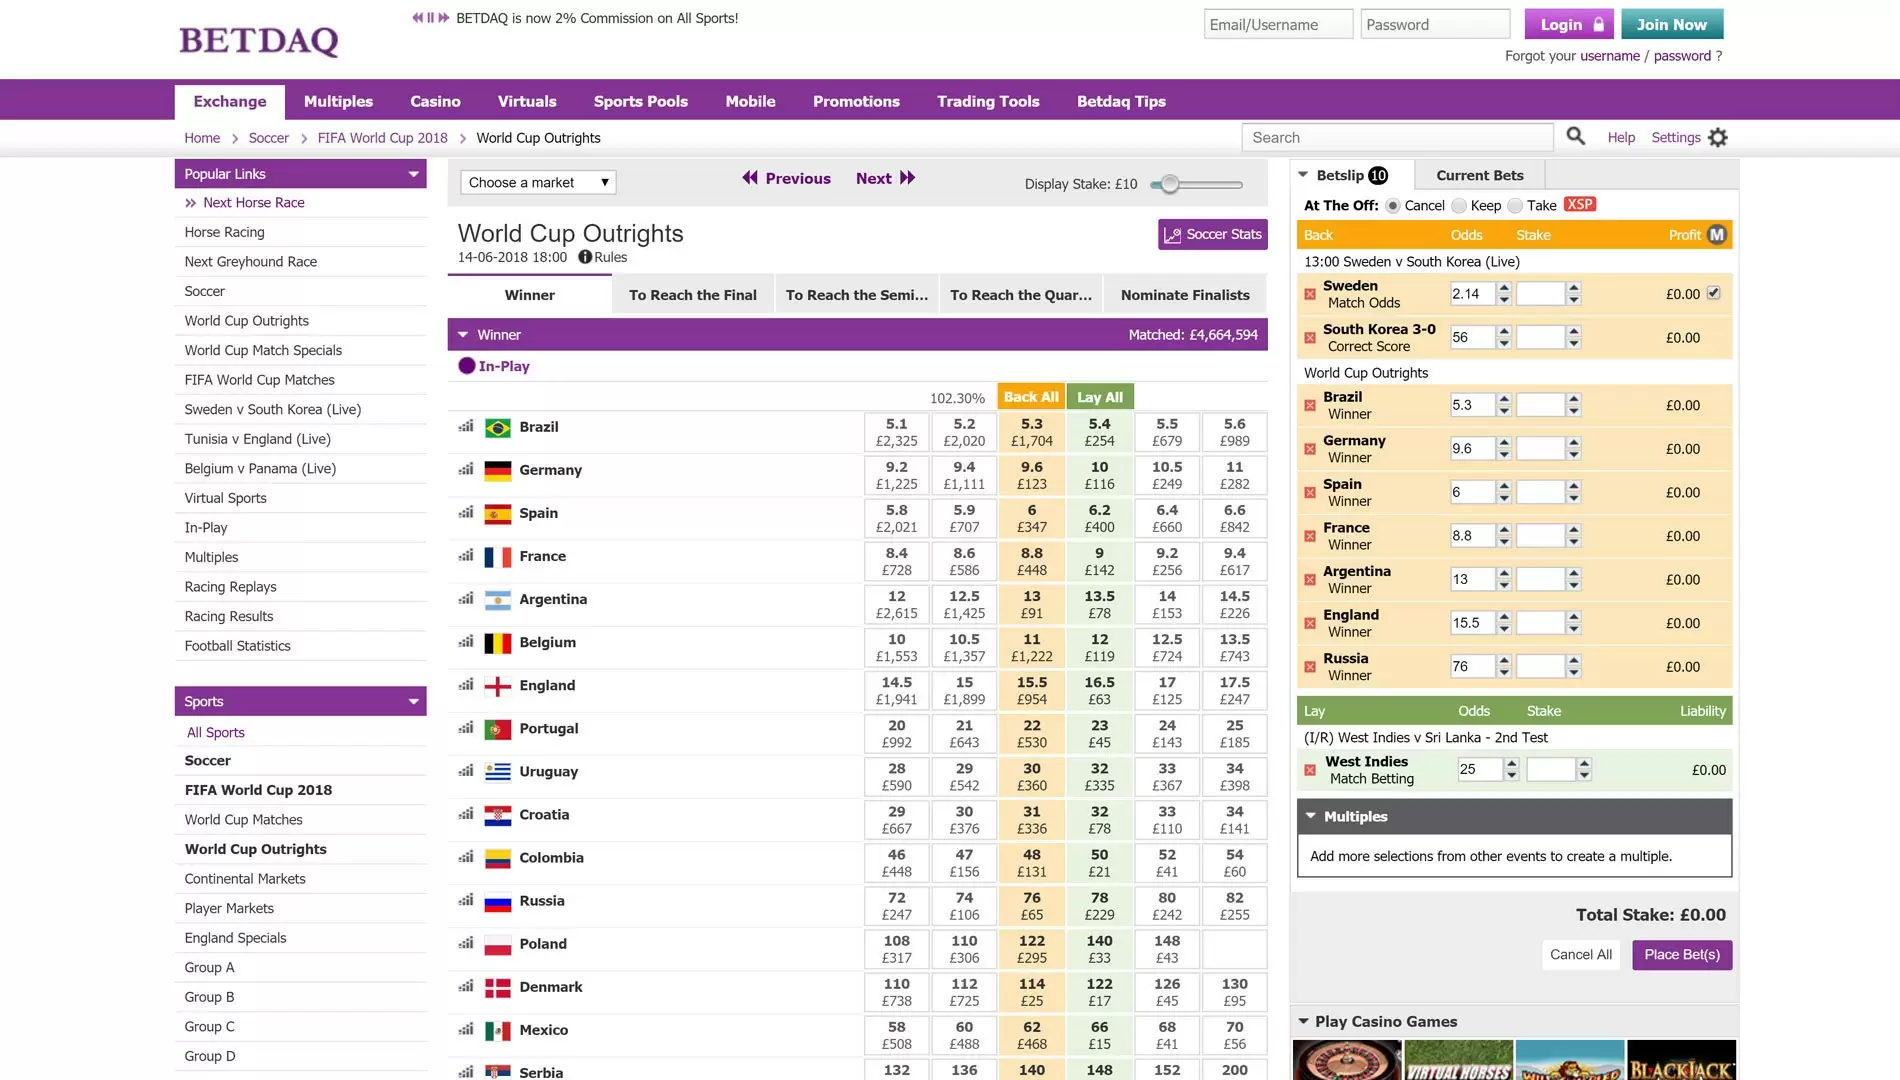Select the Cancel At The Off option
This screenshot has height=1080, width=1900.
coord(1392,205)
